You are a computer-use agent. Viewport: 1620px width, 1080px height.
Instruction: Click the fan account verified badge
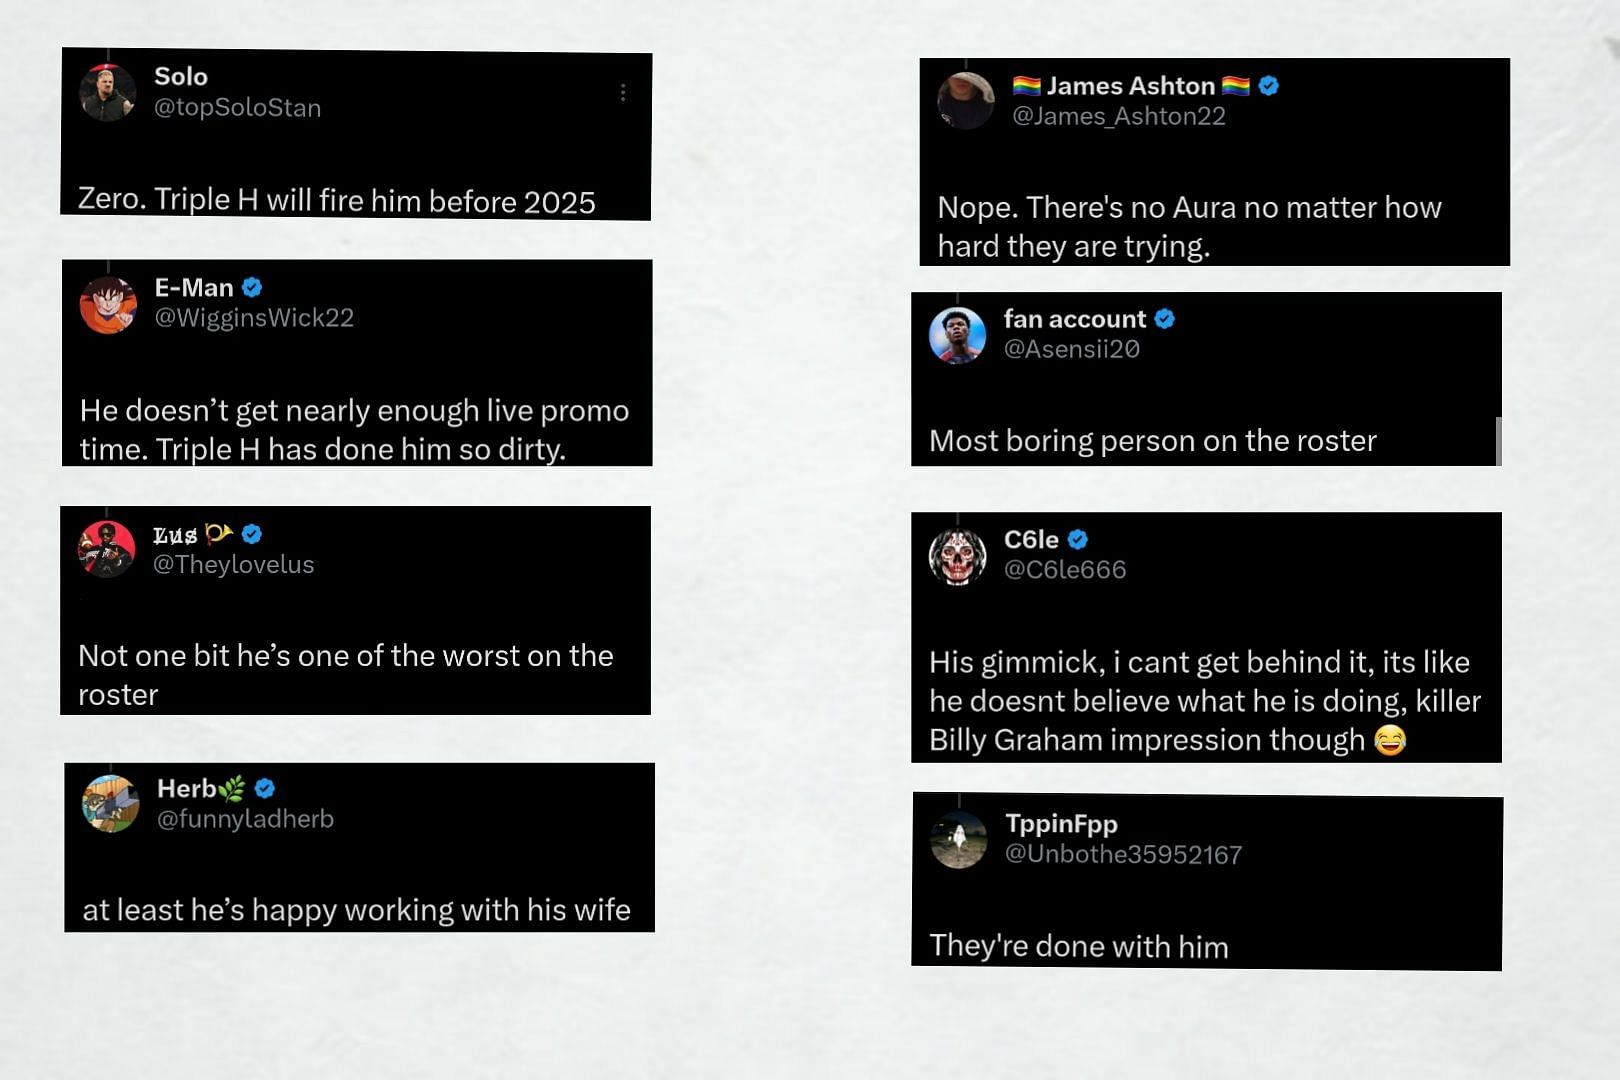pyautogui.click(x=1164, y=319)
